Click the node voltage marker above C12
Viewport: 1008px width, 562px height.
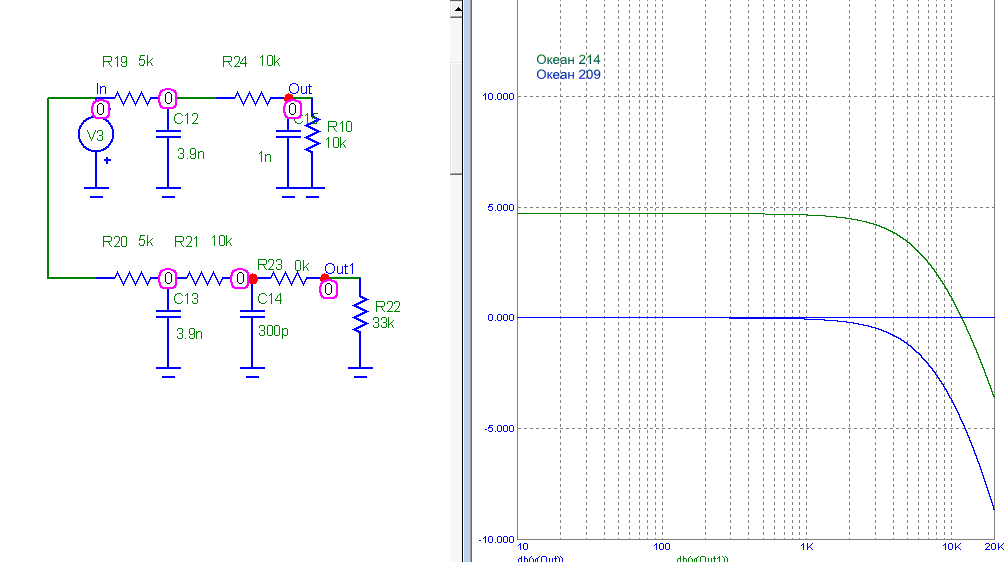point(168,98)
